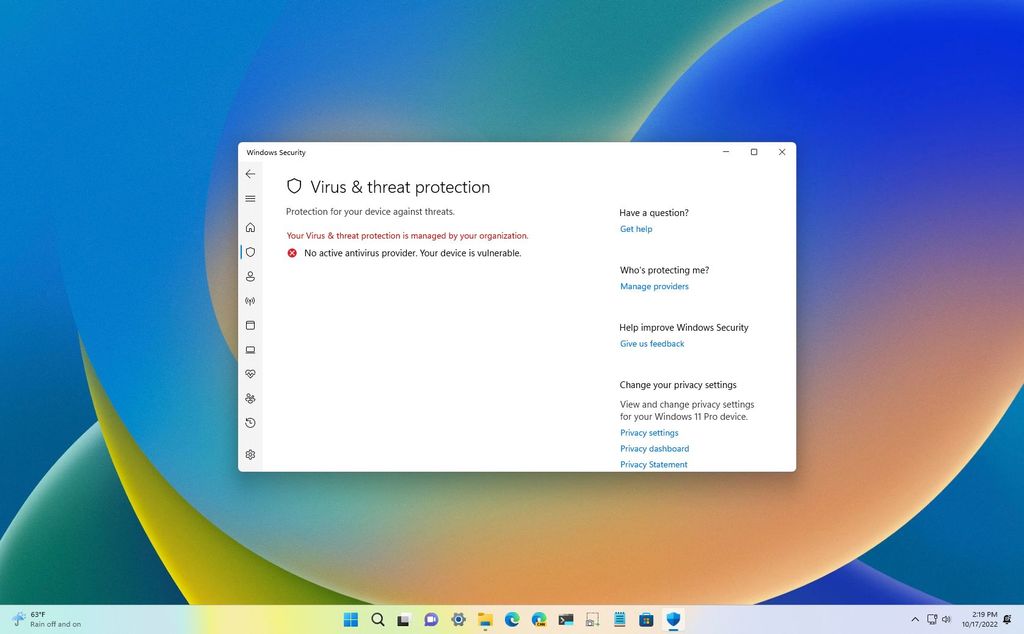Open Device security from the sidebar
Image resolution: width=1024 pixels, height=634 pixels.
[250, 350]
